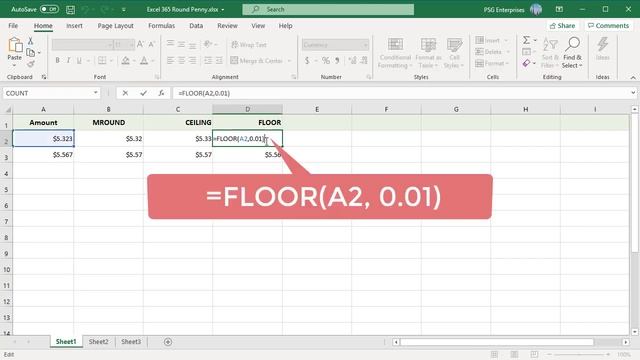Click the Save icon in title bar
This screenshot has width=640, height=360.
70,9
